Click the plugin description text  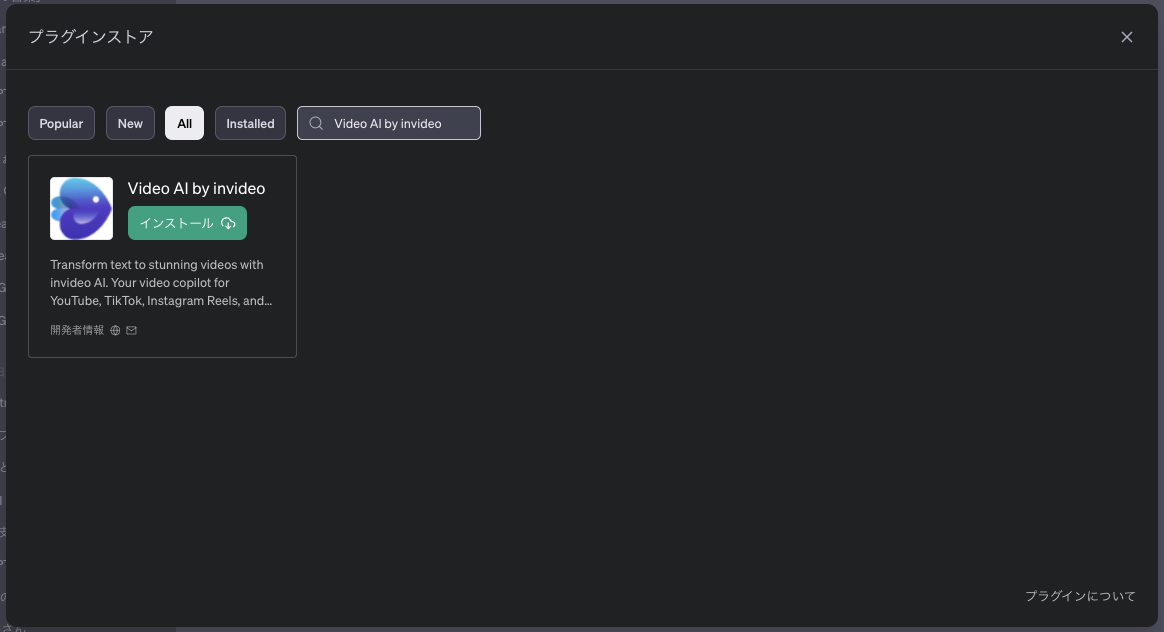tap(160, 283)
